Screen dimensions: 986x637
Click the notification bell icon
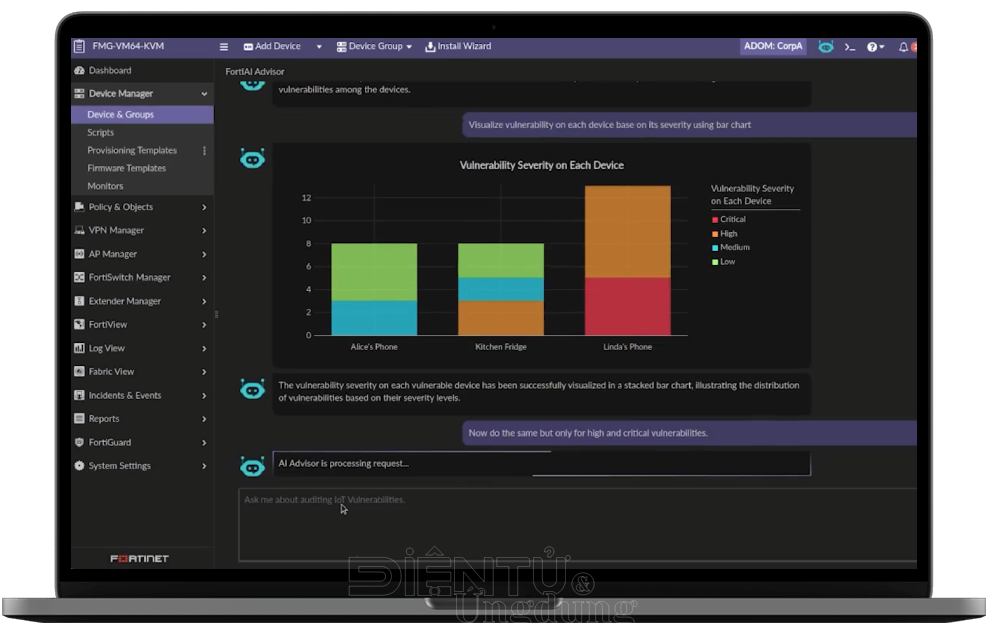[x=903, y=47]
